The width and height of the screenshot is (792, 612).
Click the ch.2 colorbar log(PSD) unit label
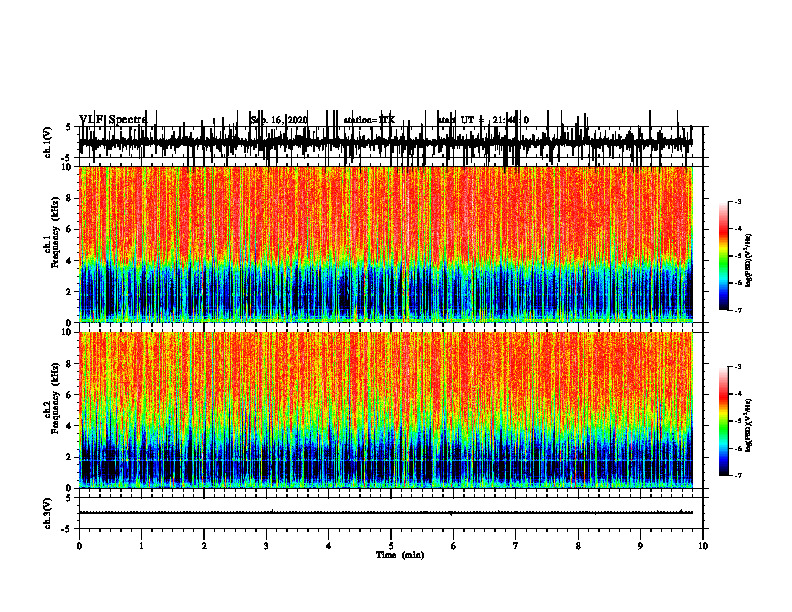(x=749, y=425)
